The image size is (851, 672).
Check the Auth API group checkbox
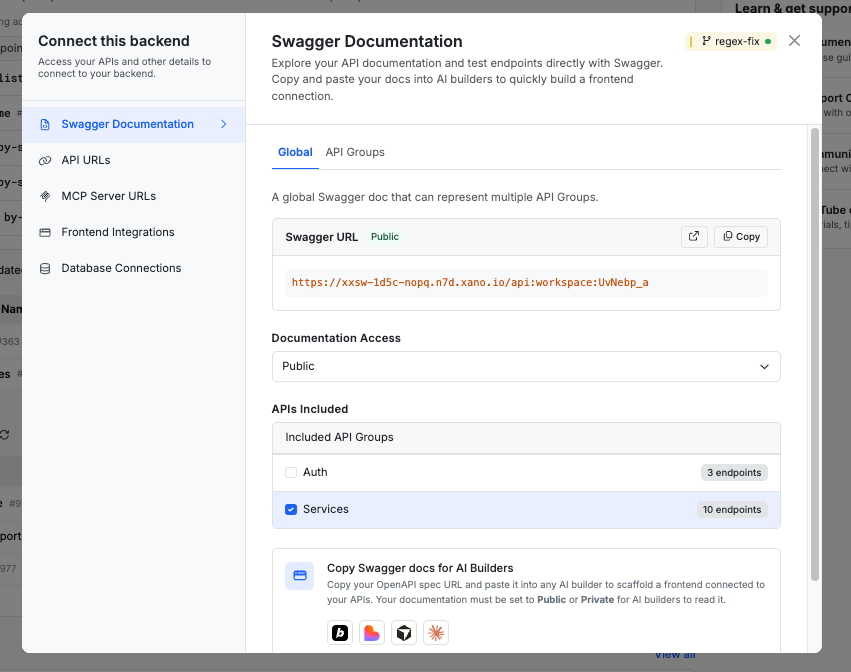(x=291, y=472)
